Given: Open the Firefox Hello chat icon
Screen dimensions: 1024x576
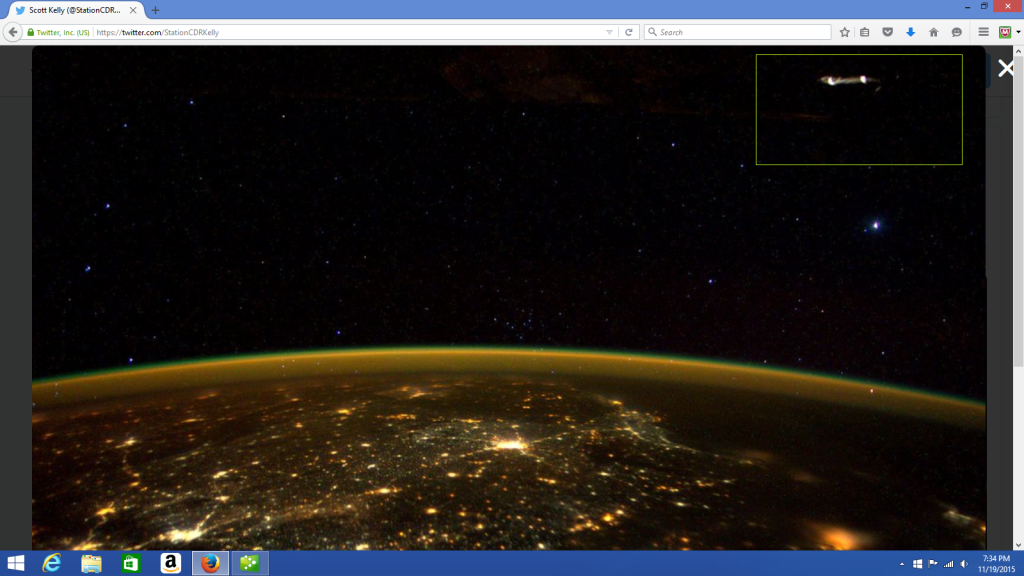Looking at the screenshot, I should click(x=956, y=32).
